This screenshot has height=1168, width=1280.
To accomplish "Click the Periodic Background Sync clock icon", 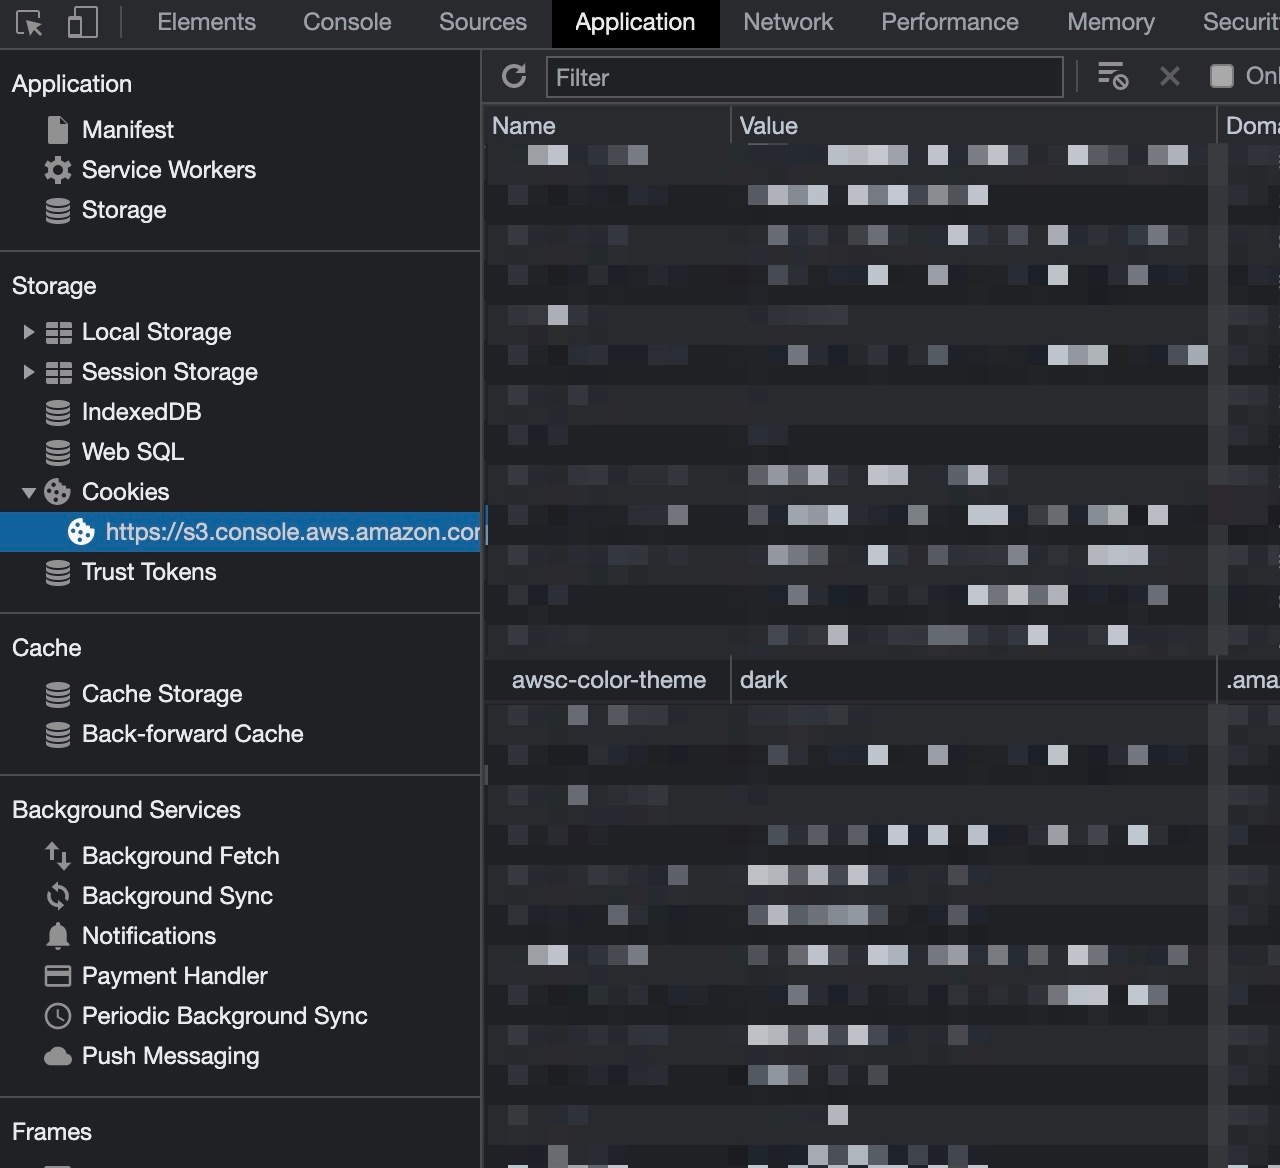I will [58, 1016].
